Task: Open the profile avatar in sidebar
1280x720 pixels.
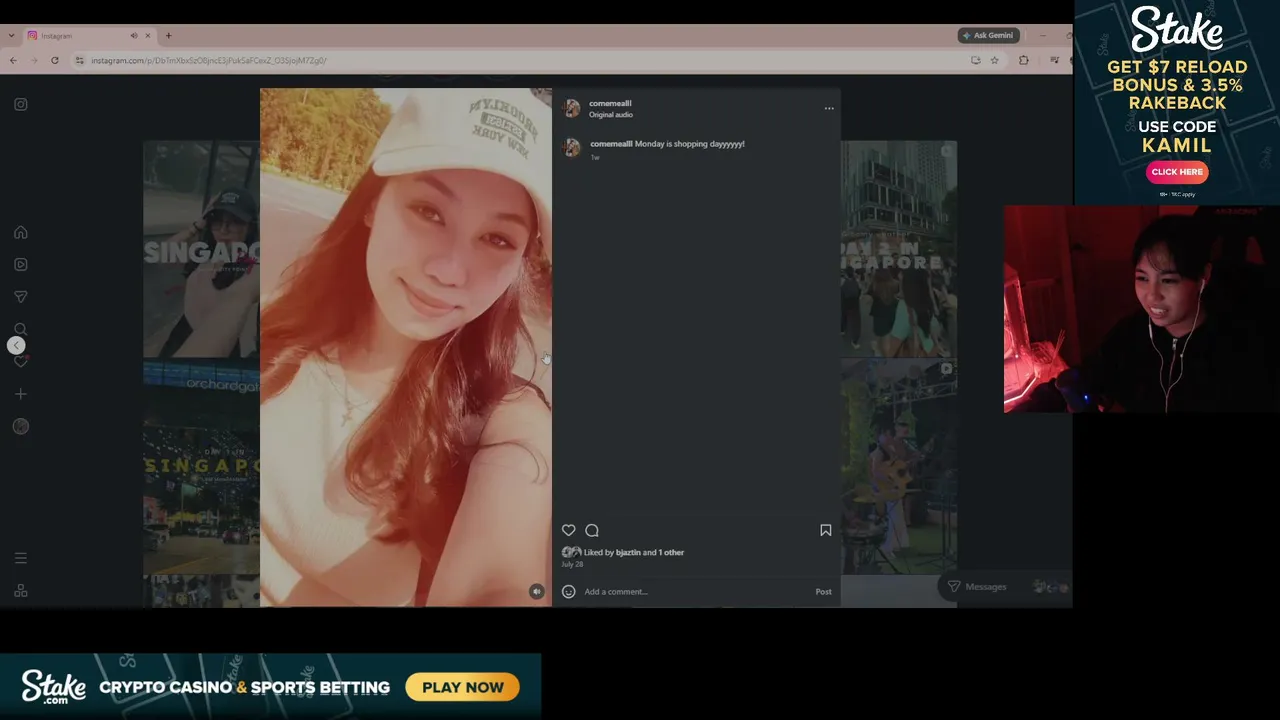Action: pos(21,426)
